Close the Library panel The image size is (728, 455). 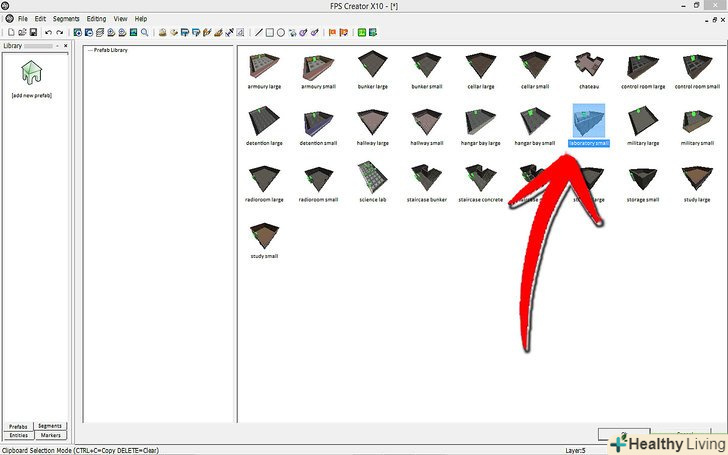65,46
